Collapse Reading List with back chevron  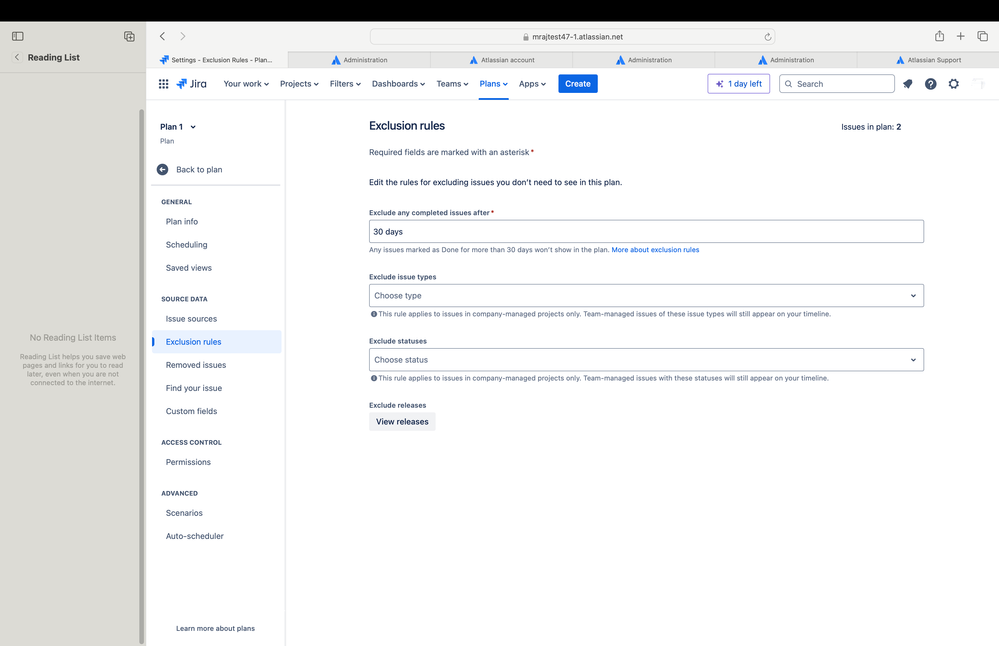17,57
